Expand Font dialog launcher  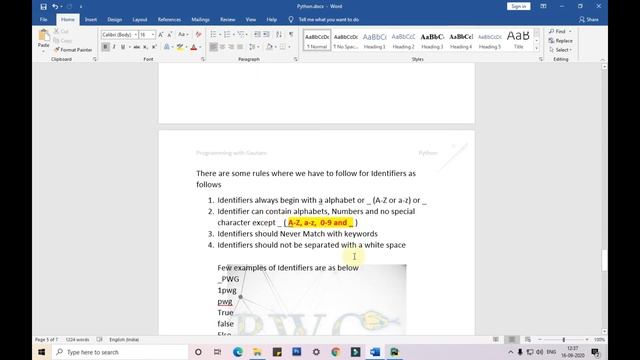(x=203, y=60)
